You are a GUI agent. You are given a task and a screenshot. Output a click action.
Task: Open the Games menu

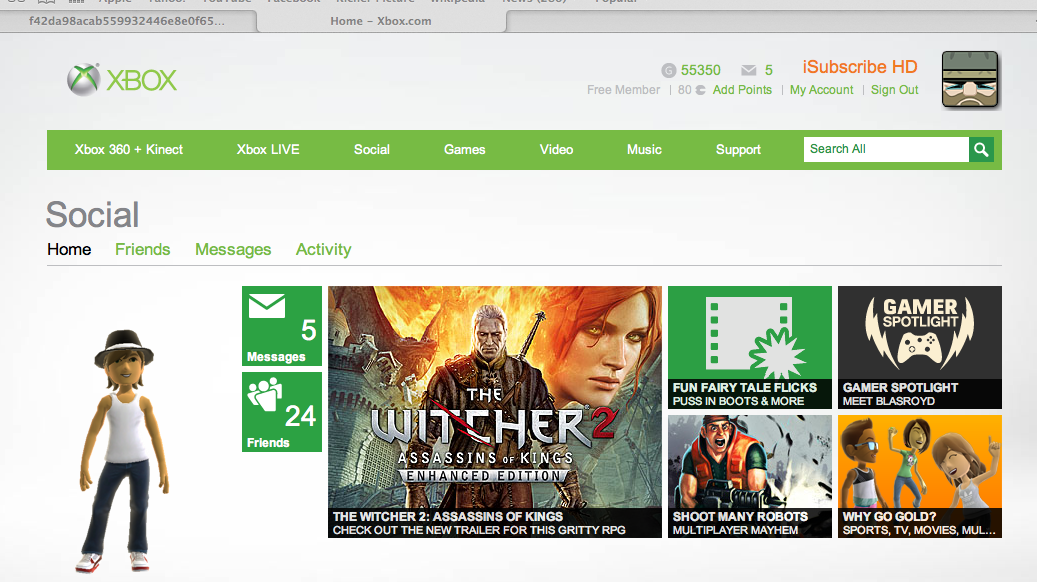tap(464, 149)
